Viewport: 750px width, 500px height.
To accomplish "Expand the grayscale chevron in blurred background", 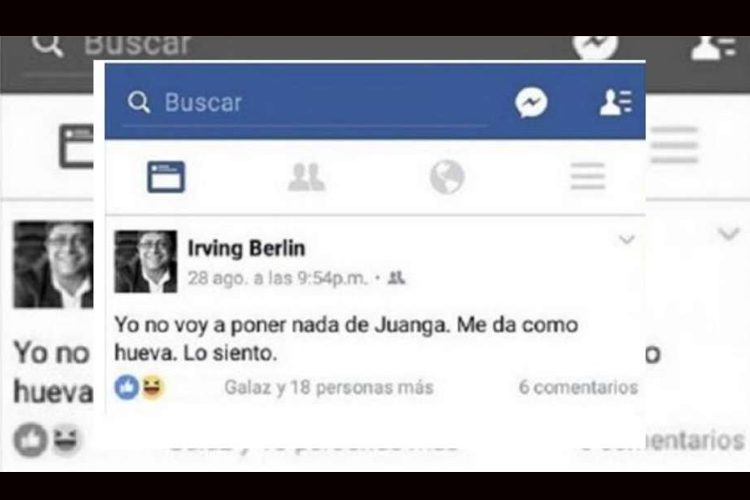I will pos(729,233).
